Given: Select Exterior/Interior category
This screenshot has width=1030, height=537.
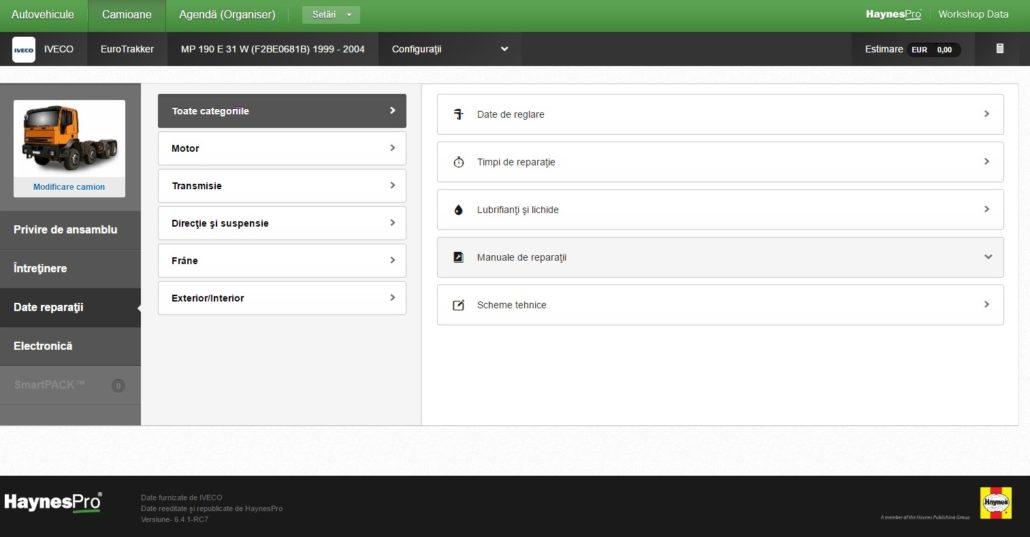Looking at the screenshot, I should point(282,298).
